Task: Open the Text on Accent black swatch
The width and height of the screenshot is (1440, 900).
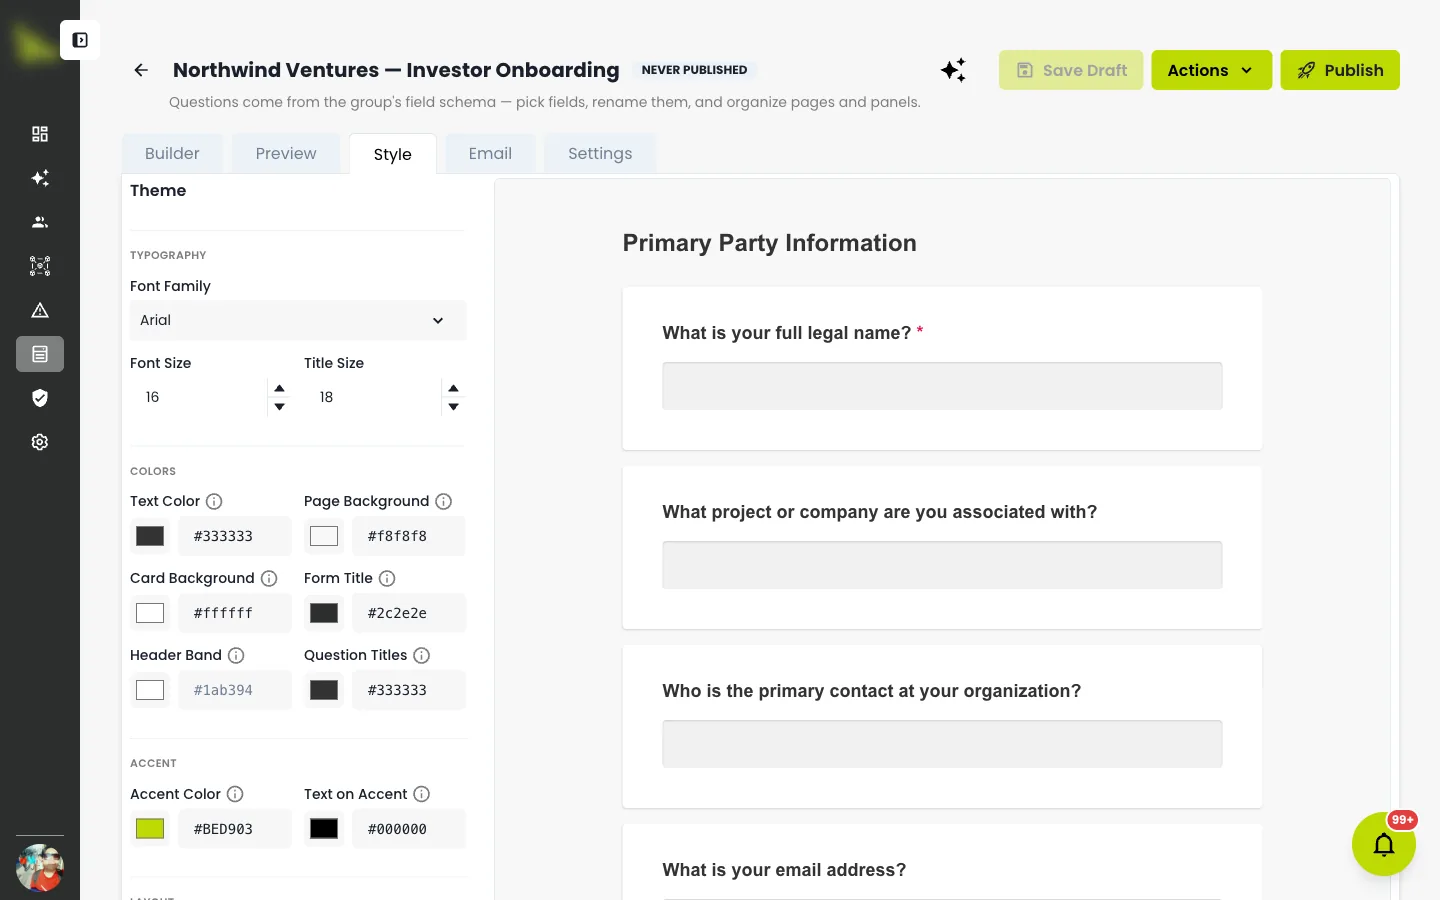Action: click(324, 829)
